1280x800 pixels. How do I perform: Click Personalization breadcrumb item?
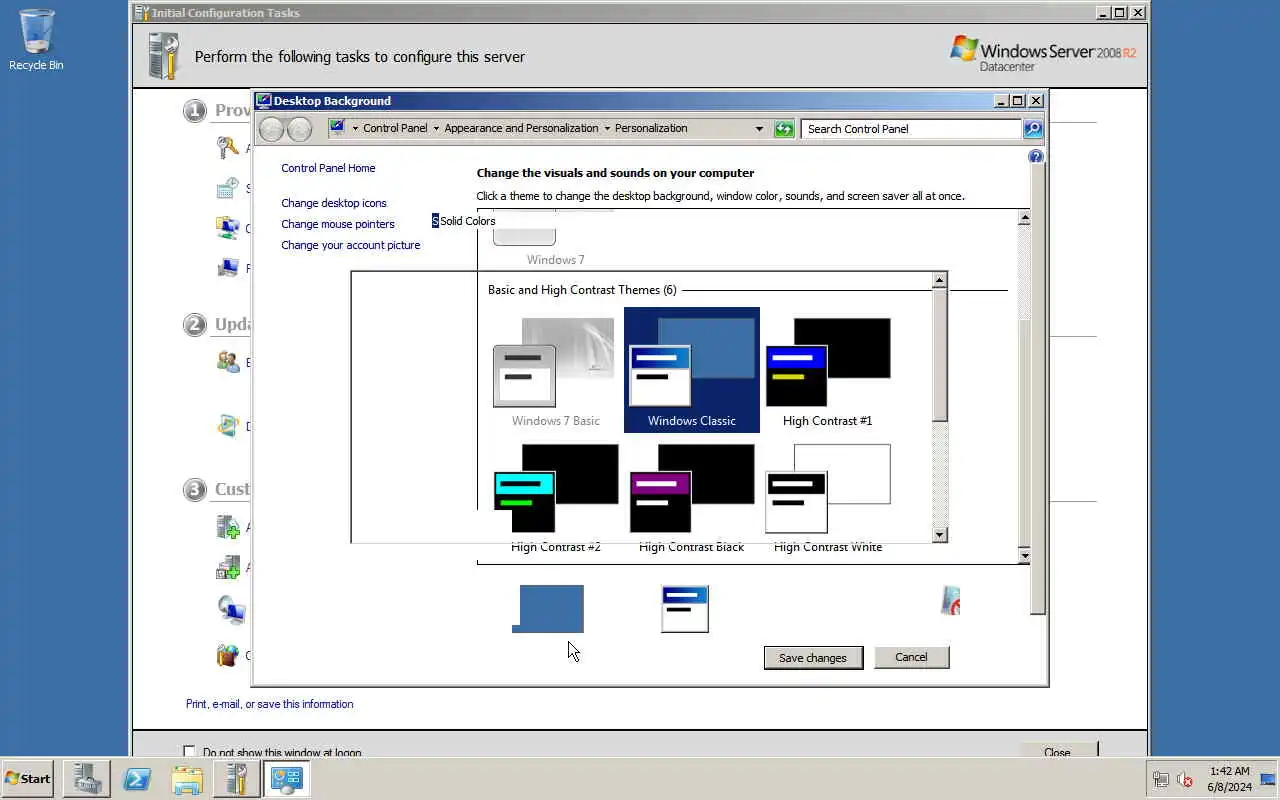(x=651, y=128)
